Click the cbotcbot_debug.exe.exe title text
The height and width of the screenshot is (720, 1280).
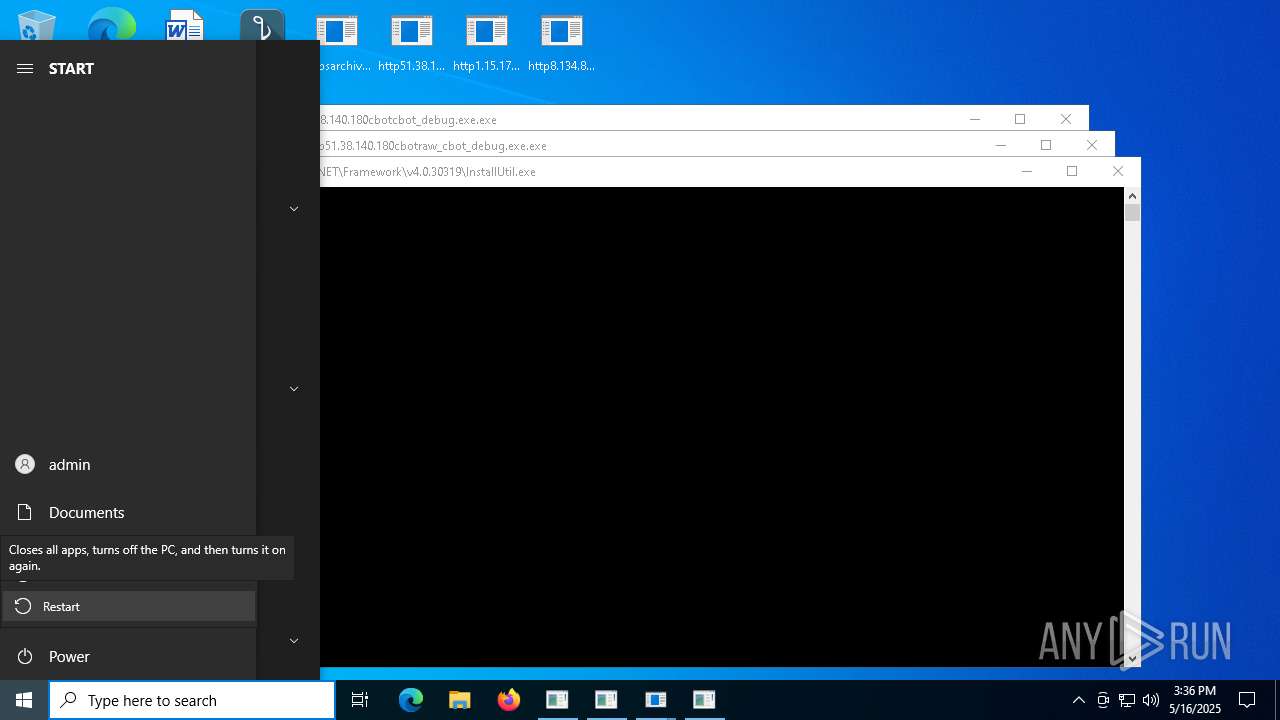pyautogui.click(x=408, y=120)
